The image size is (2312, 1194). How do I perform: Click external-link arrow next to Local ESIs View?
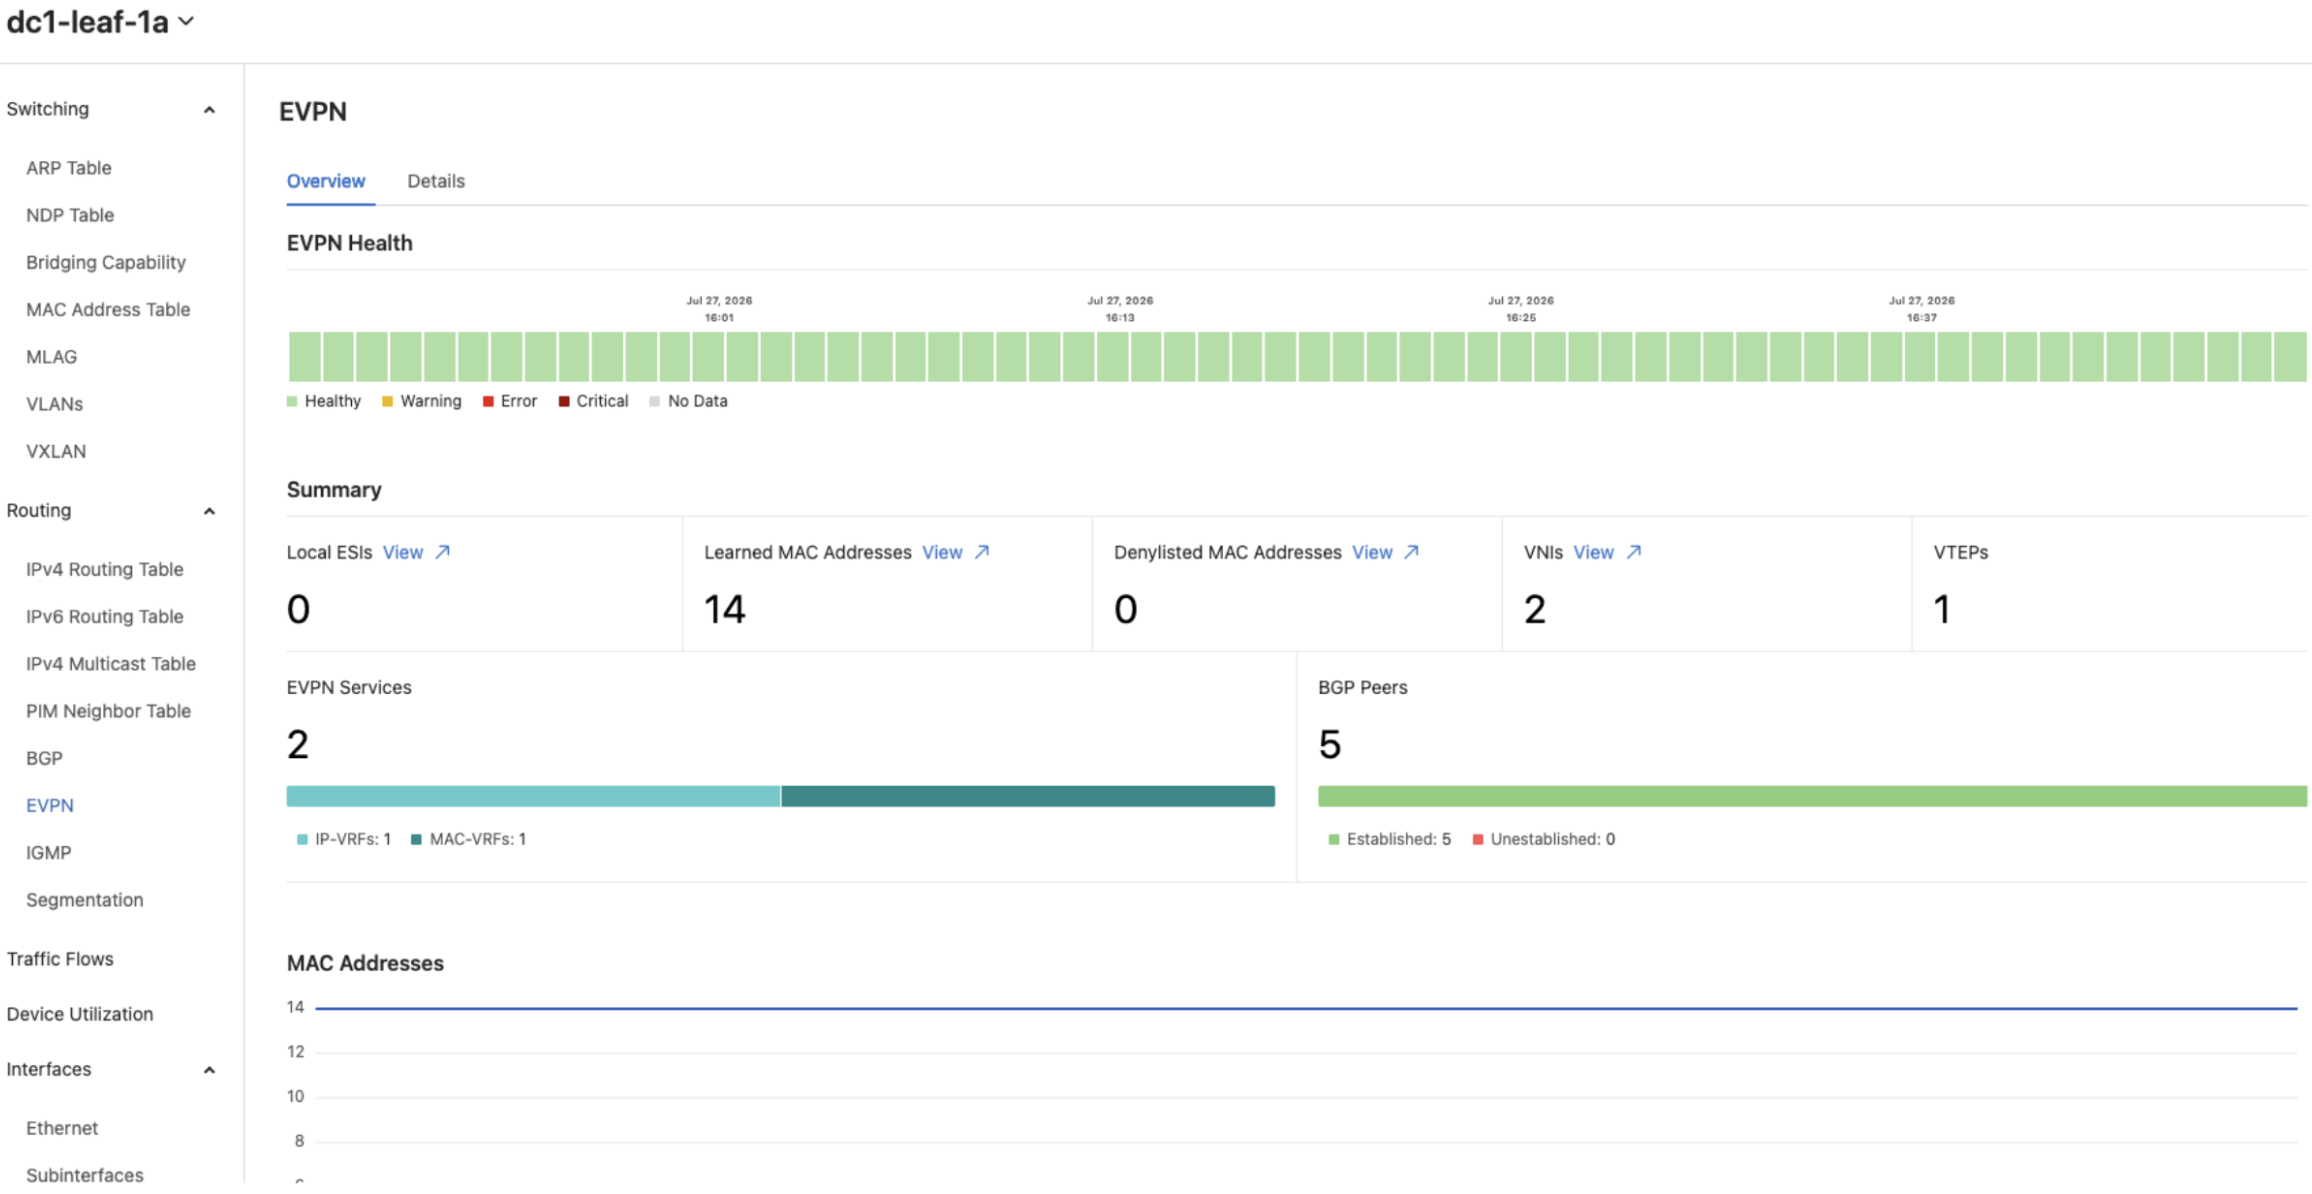pos(443,552)
